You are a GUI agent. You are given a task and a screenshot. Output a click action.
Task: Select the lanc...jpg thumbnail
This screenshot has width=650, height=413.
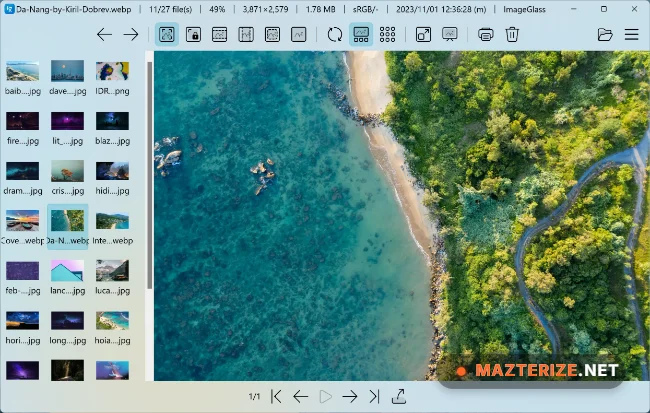(x=68, y=277)
